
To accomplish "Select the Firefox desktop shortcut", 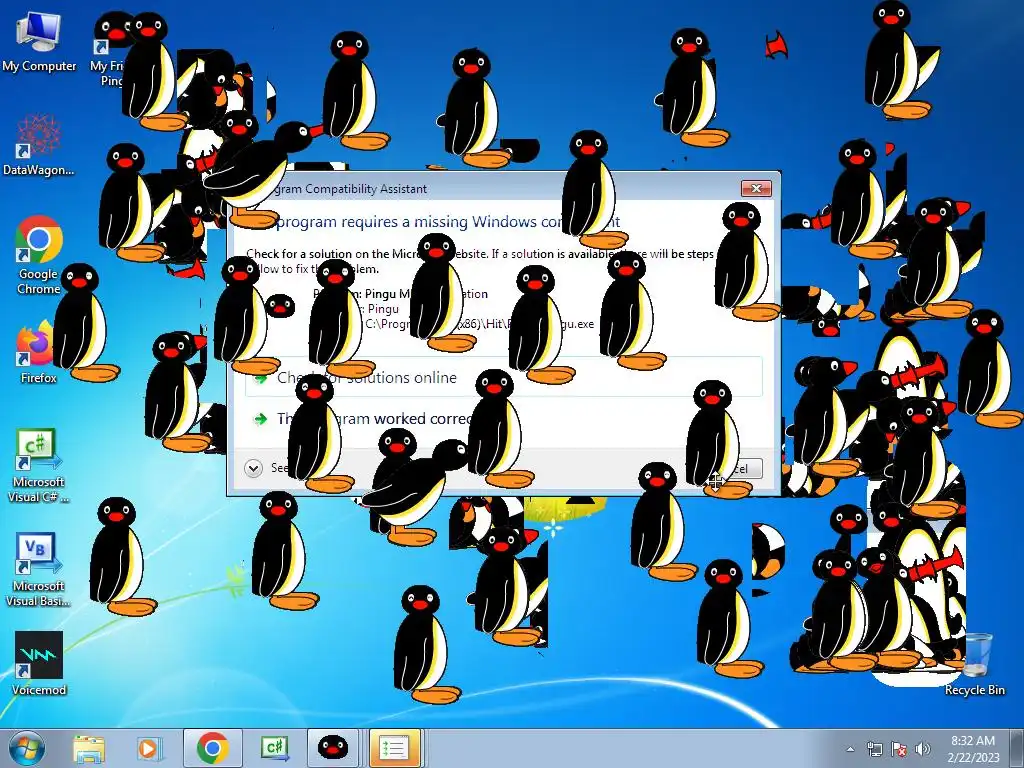I will click(37, 353).
